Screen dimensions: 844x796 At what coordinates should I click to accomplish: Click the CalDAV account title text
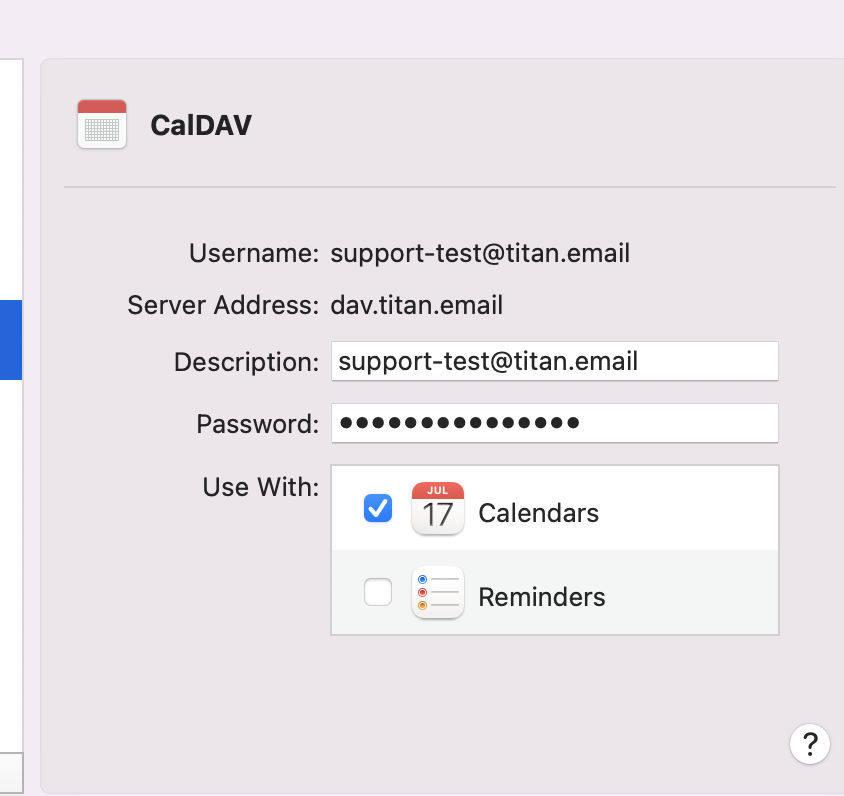pyautogui.click(x=201, y=125)
